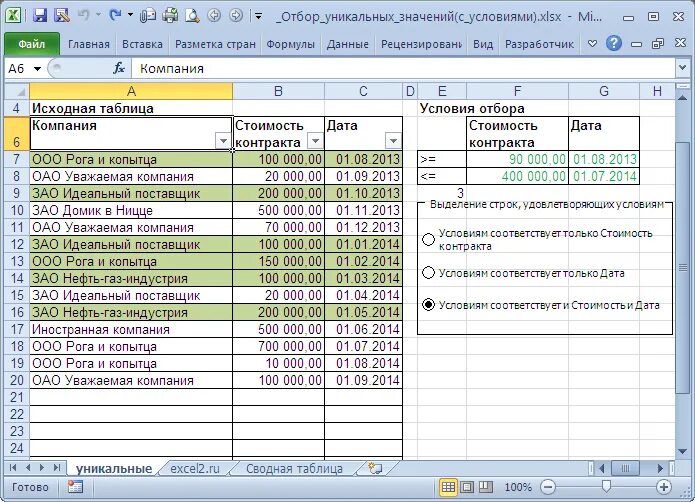Select cell 'Иностранная компания'
The height and width of the screenshot is (502, 695).
(x=131, y=329)
